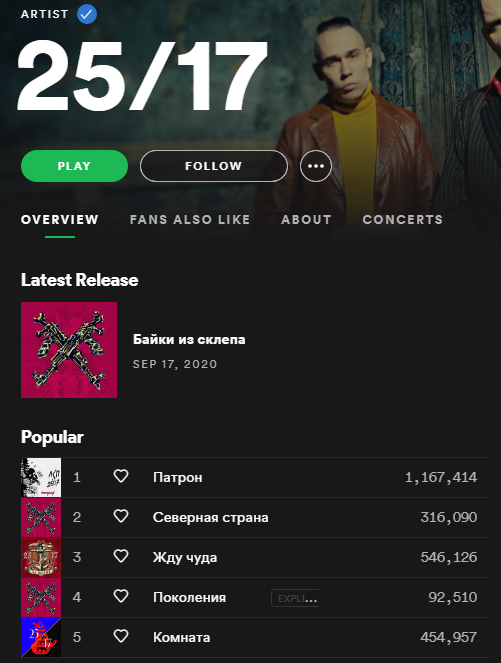Screen dimensions: 501x663
Task: Open the Патрон track album cover
Action: tap(41, 477)
